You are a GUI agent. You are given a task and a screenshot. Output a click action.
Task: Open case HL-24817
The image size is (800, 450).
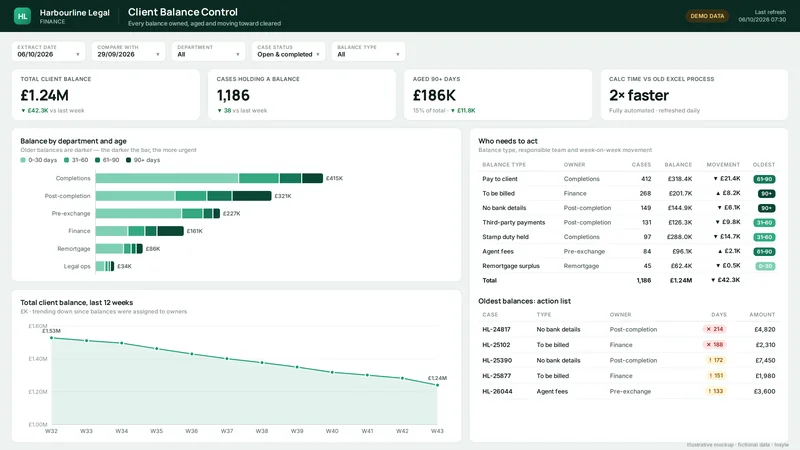tap(496, 330)
